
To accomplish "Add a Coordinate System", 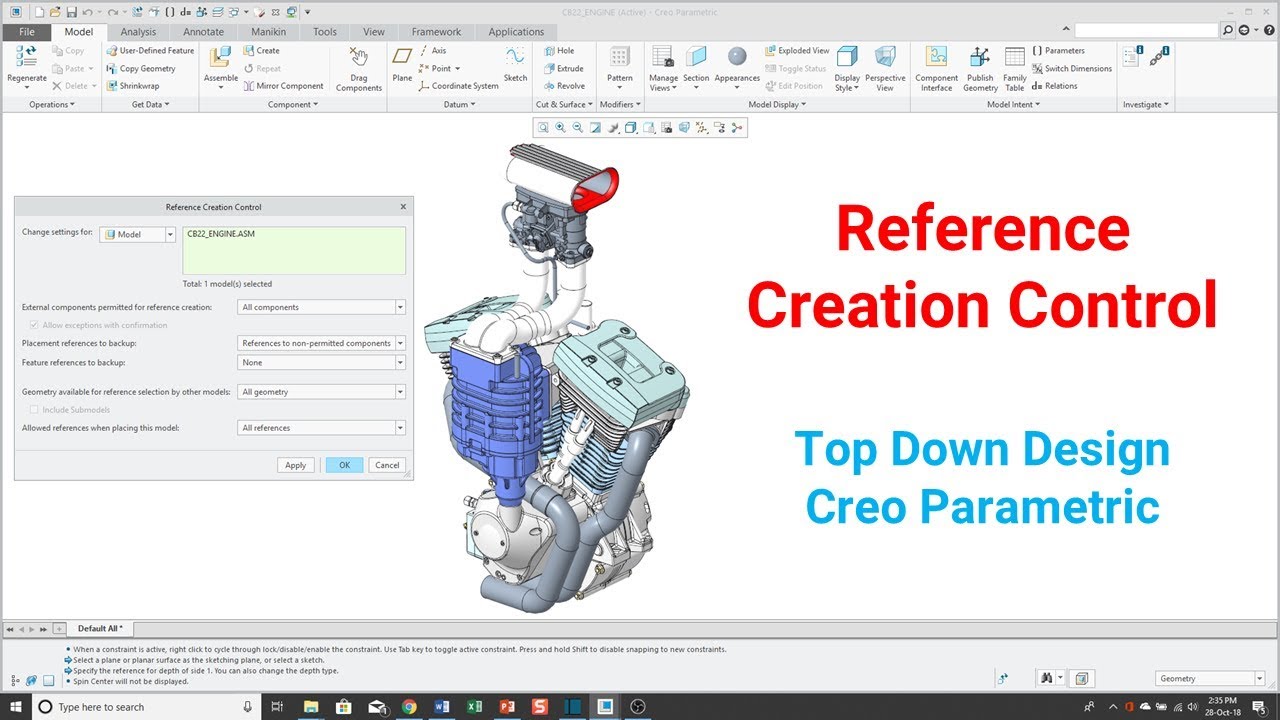I will pos(458,86).
